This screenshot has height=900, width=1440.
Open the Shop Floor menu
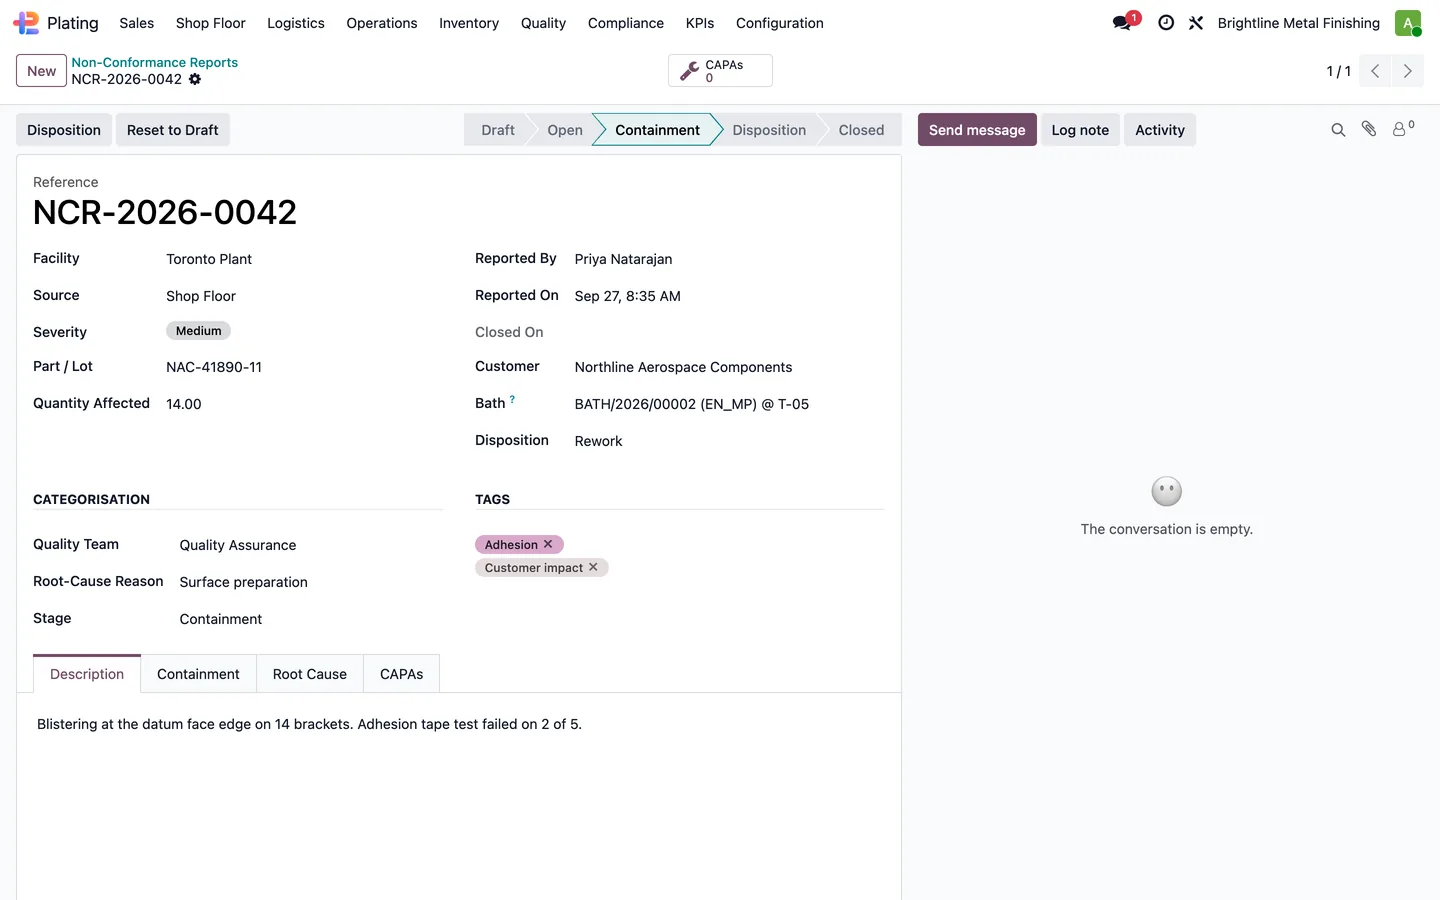[211, 23]
